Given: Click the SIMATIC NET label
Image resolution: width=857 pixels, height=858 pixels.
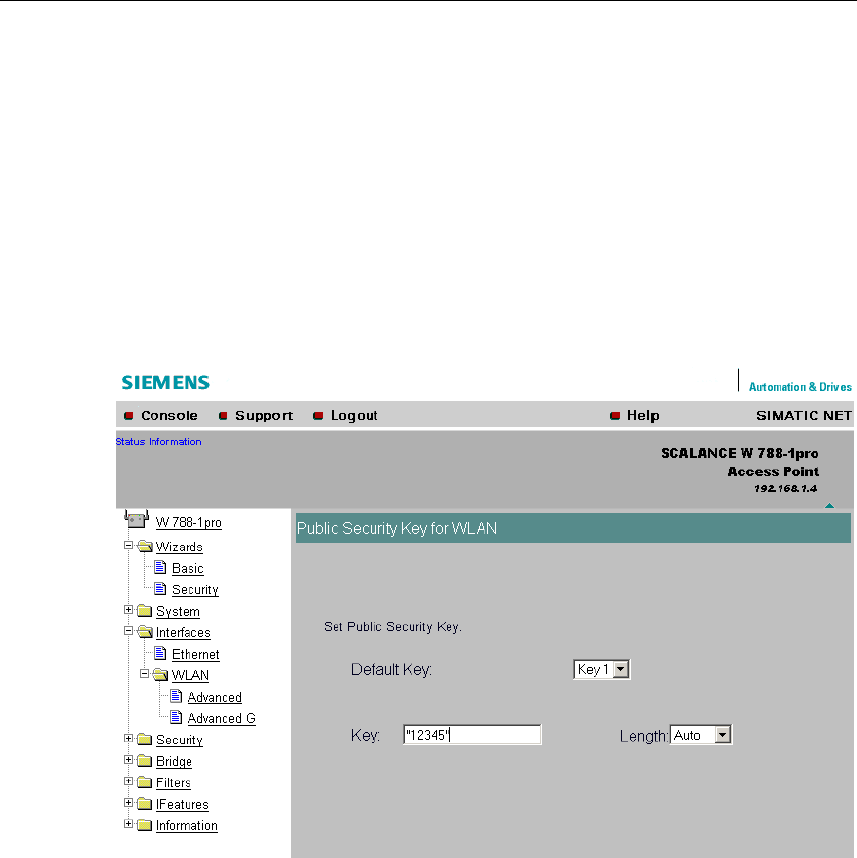Looking at the screenshot, I should coord(803,415).
